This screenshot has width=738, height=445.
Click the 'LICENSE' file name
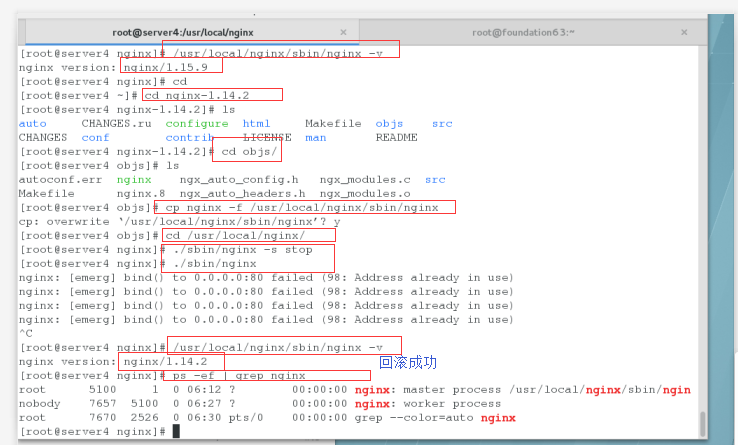click(267, 138)
